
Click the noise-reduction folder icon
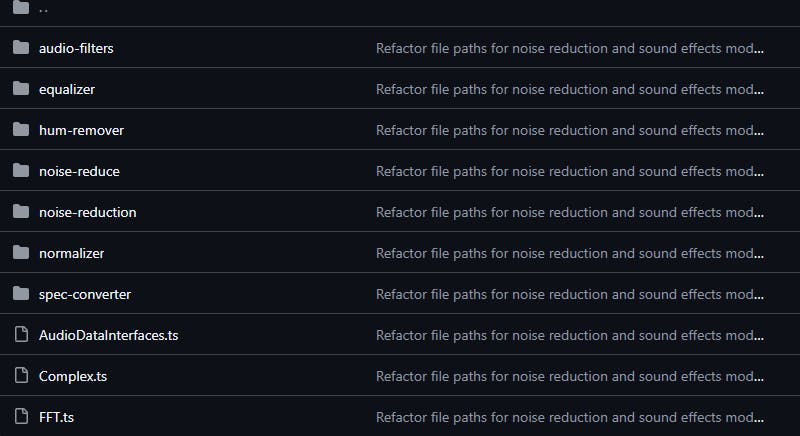coord(21,212)
